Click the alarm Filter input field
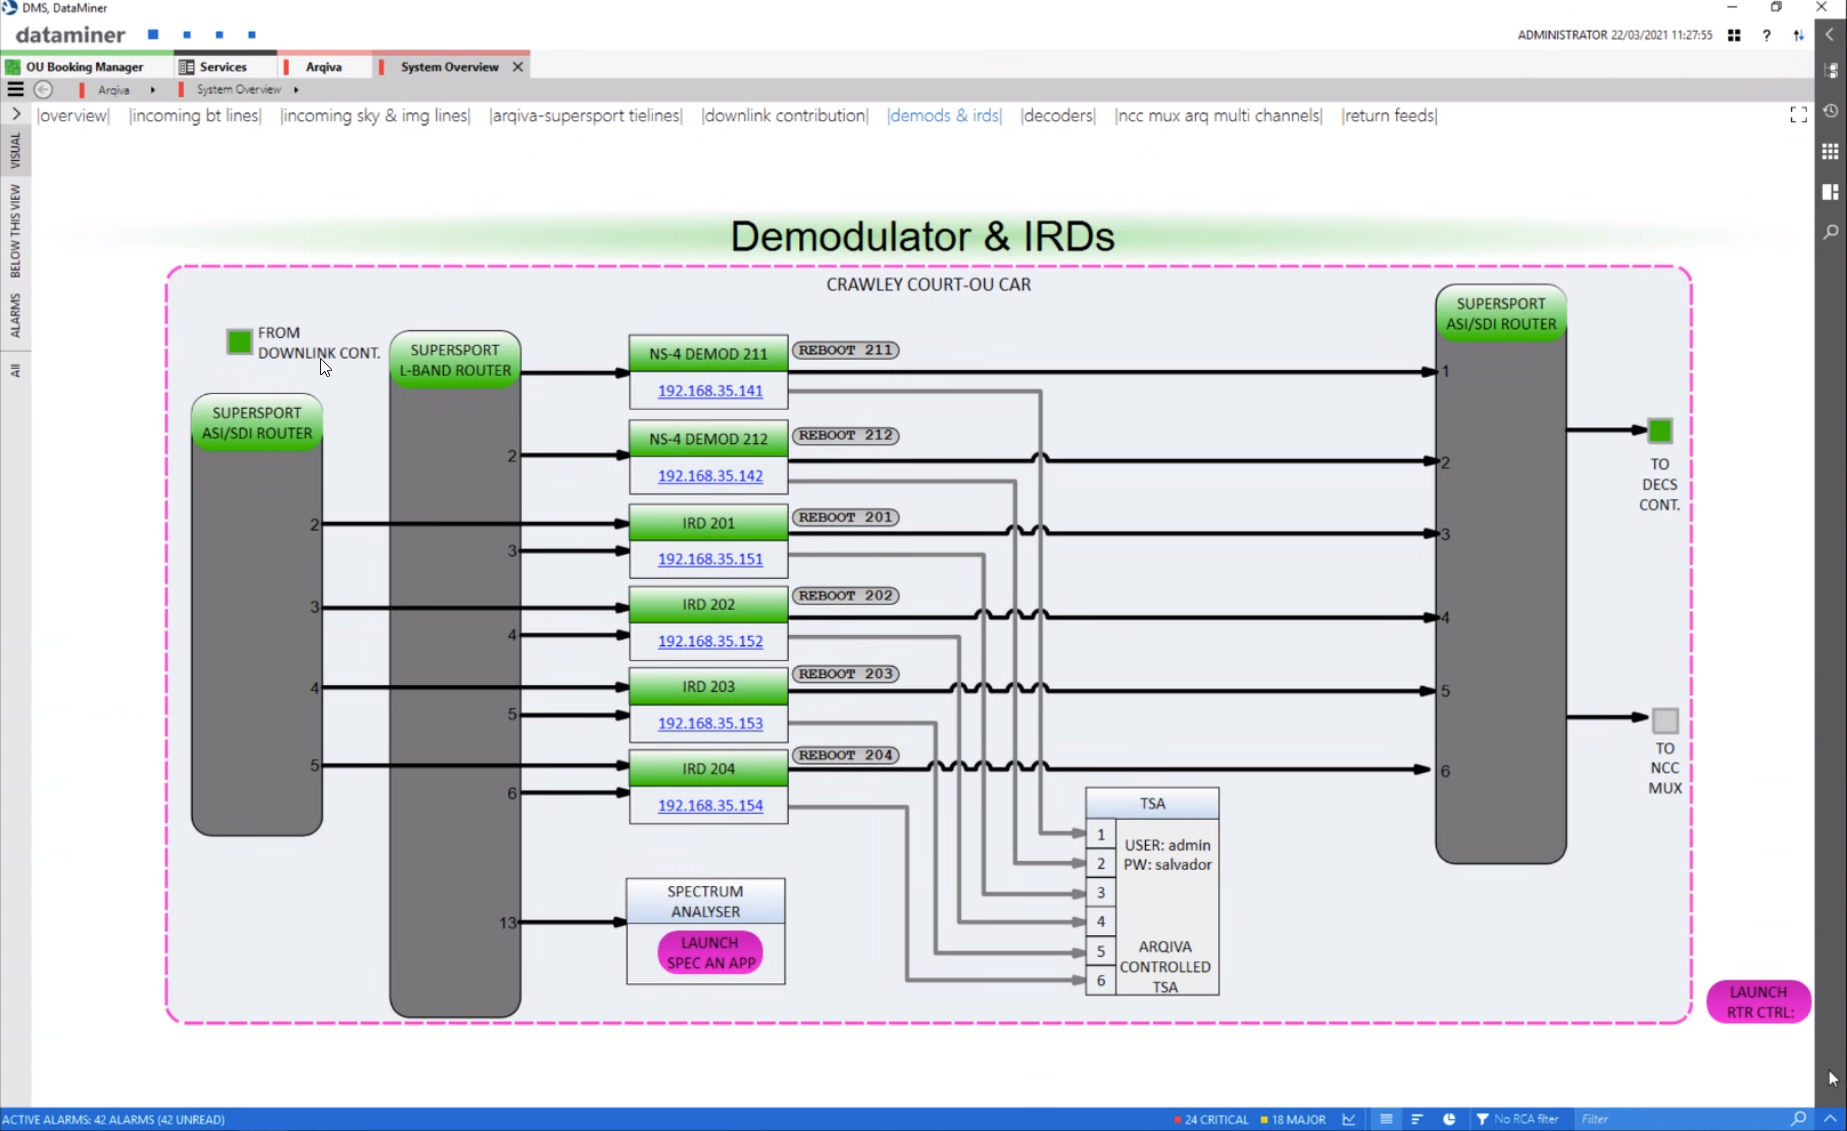Image resolution: width=1847 pixels, height=1131 pixels. 1682,1119
